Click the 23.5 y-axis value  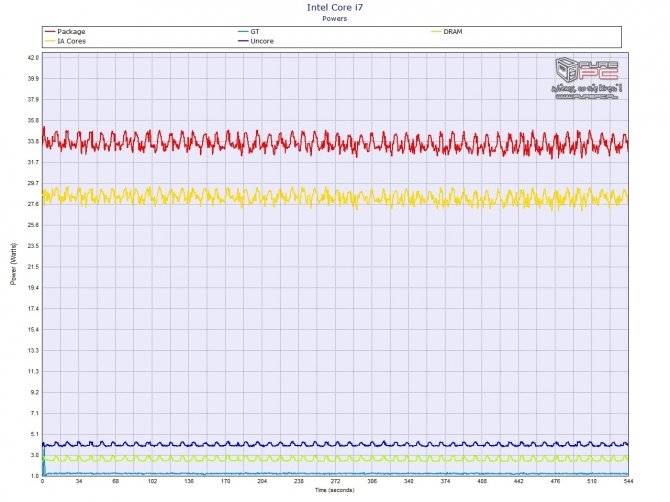point(34,246)
